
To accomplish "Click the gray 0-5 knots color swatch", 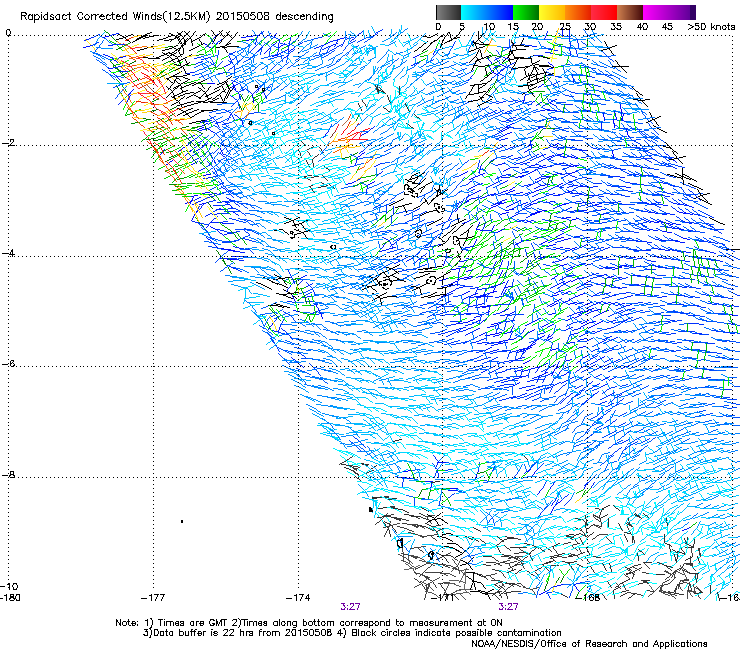I will point(449,12).
